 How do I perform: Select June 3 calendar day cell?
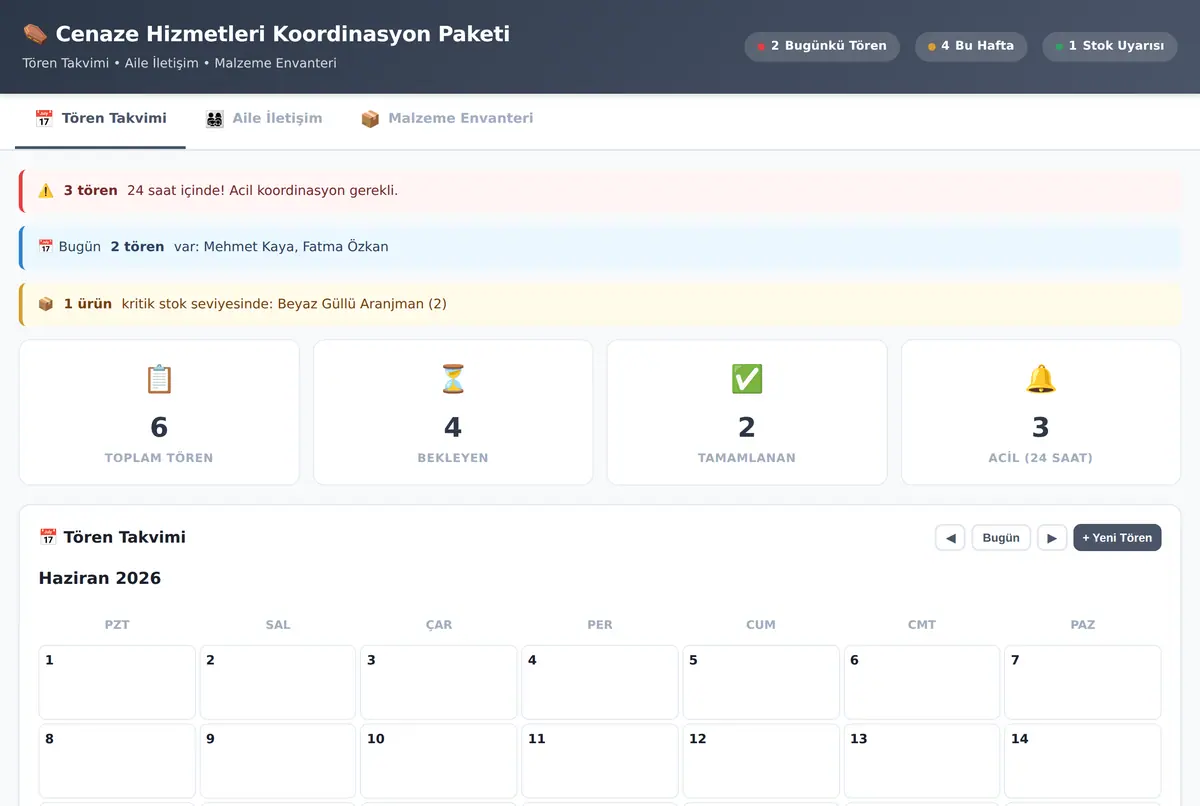pyautogui.click(x=439, y=682)
